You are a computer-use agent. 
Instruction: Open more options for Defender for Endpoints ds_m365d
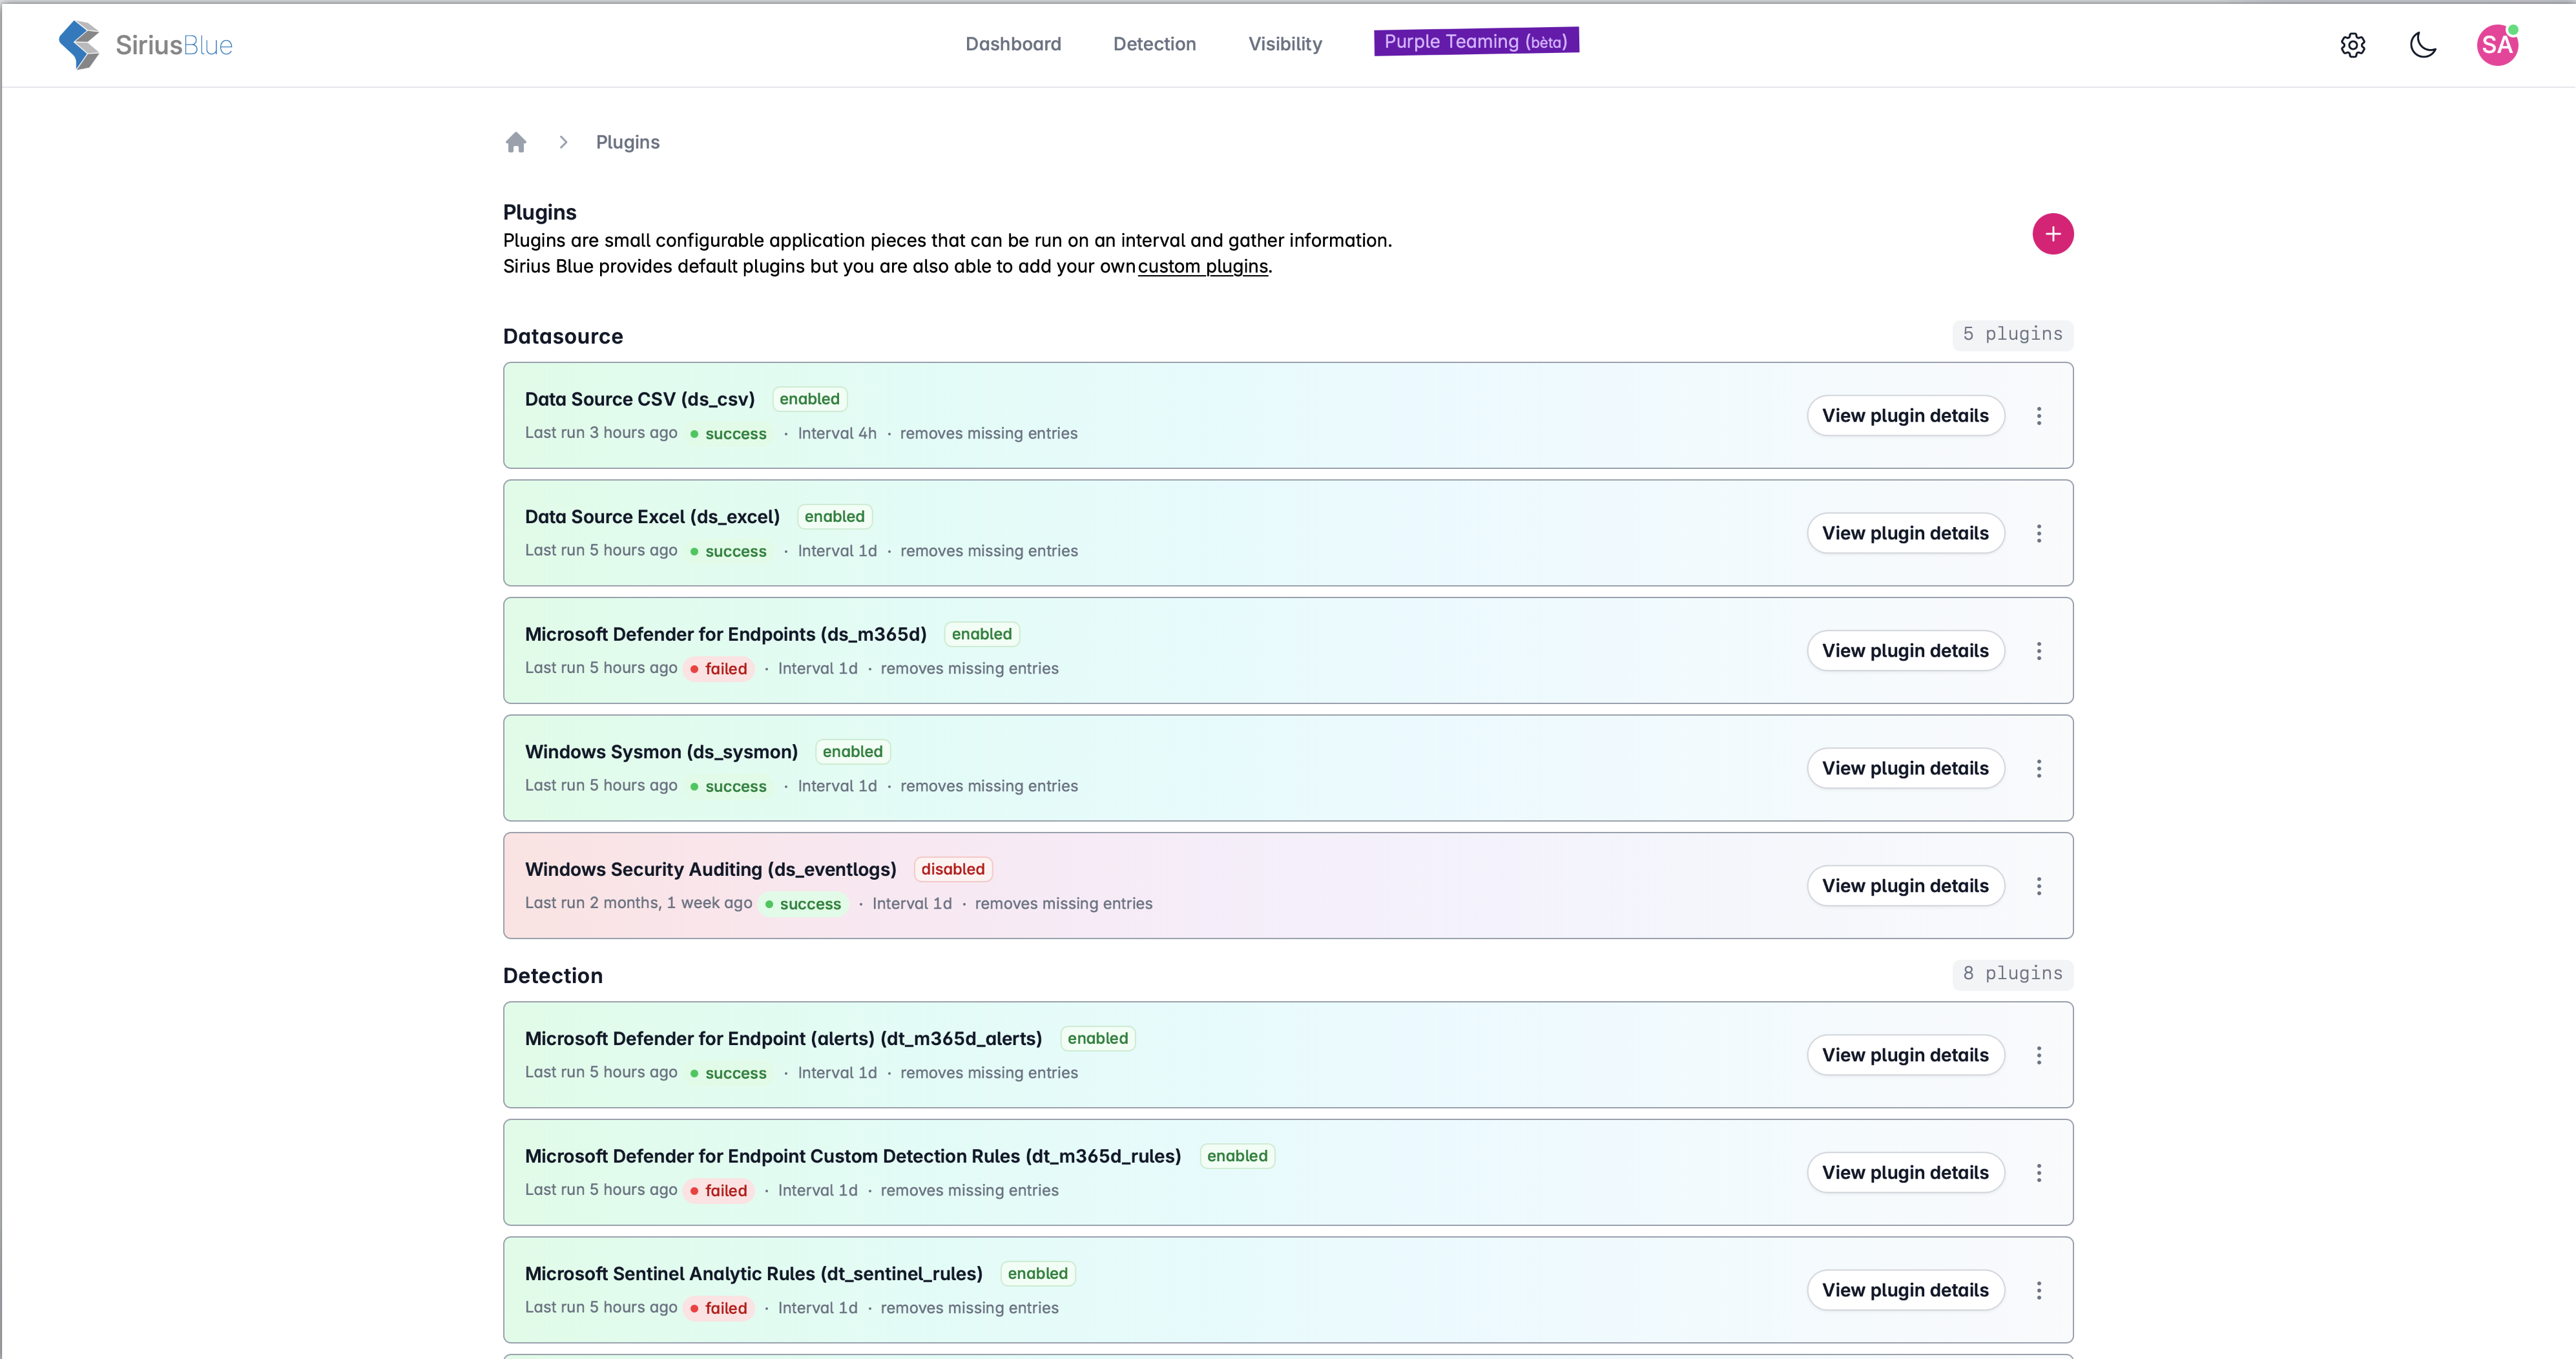coord(2038,651)
